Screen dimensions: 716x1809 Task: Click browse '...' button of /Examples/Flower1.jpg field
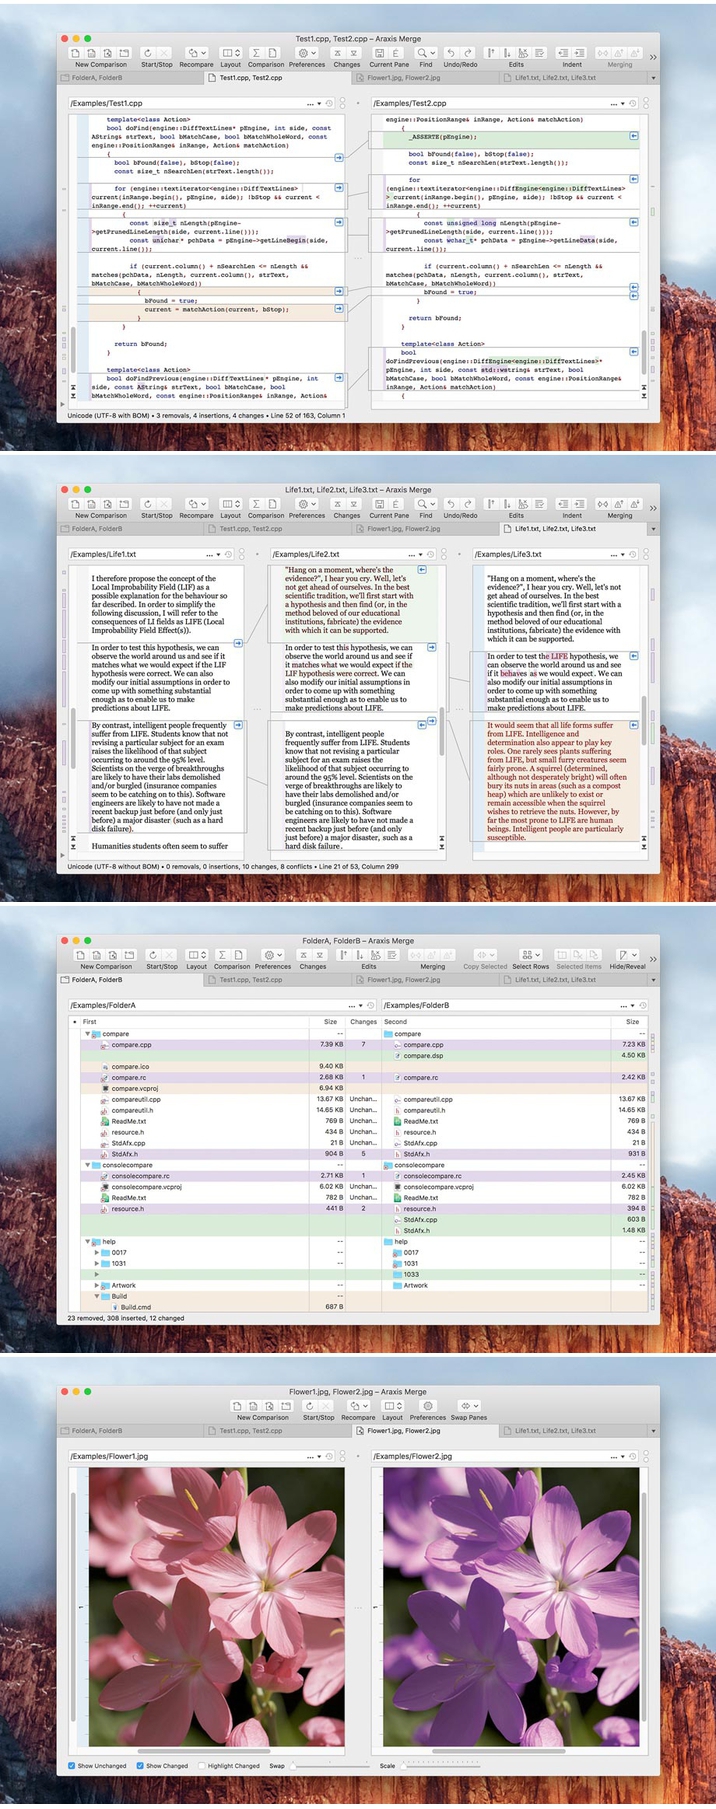click(310, 1456)
